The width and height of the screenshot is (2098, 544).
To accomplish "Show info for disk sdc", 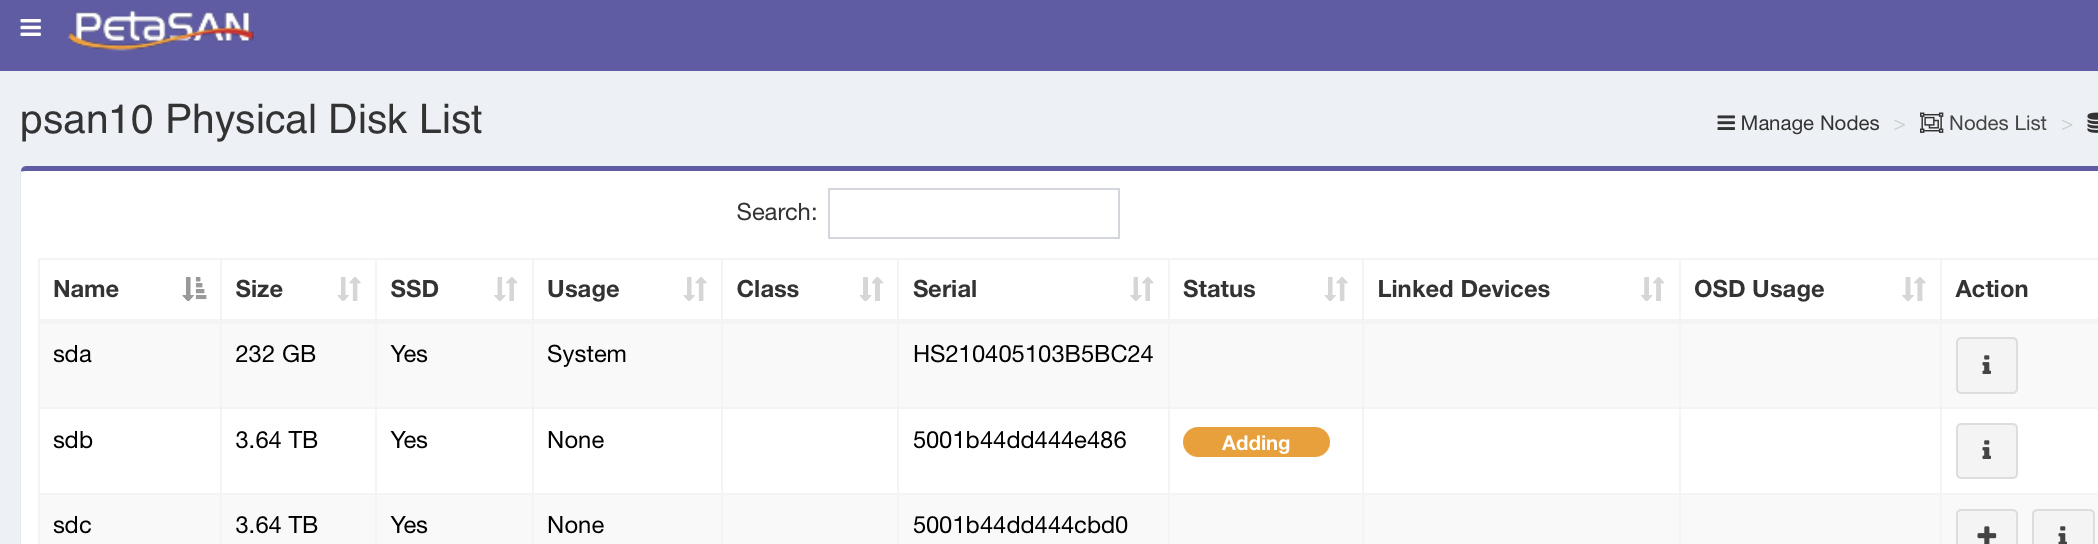I will tap(2062, 532).
